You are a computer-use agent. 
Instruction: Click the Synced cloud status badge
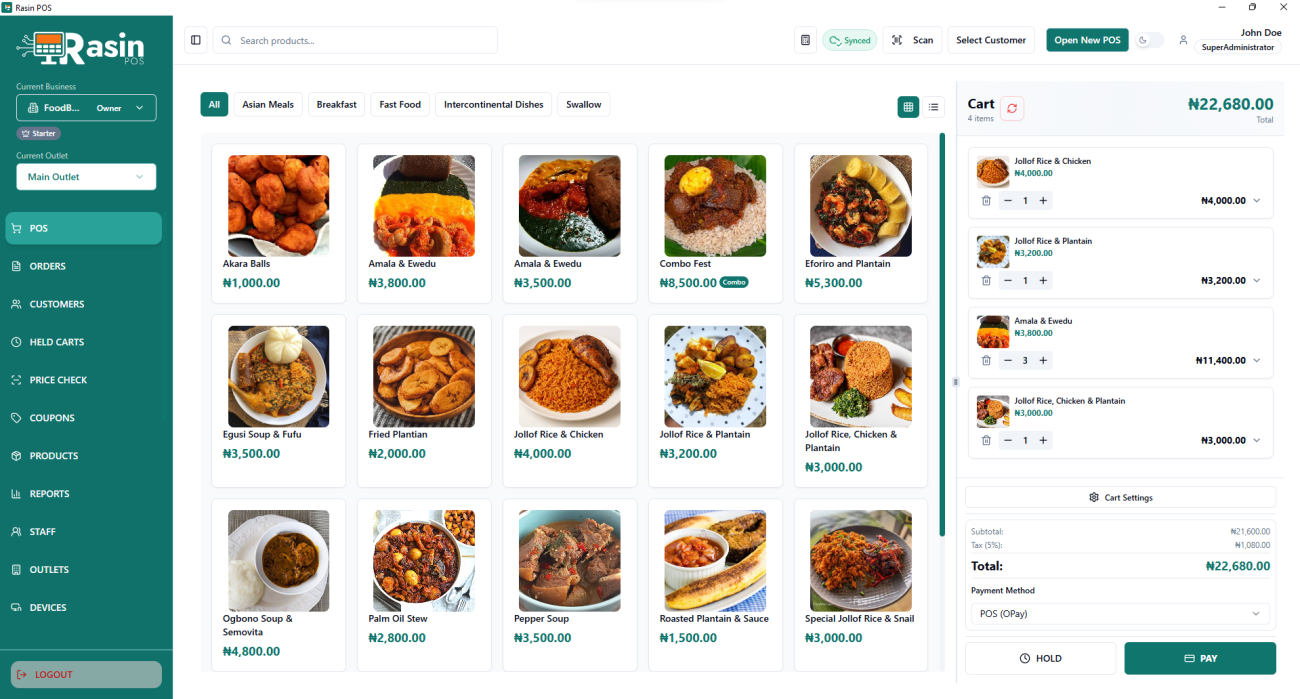[x=850, y=40]
